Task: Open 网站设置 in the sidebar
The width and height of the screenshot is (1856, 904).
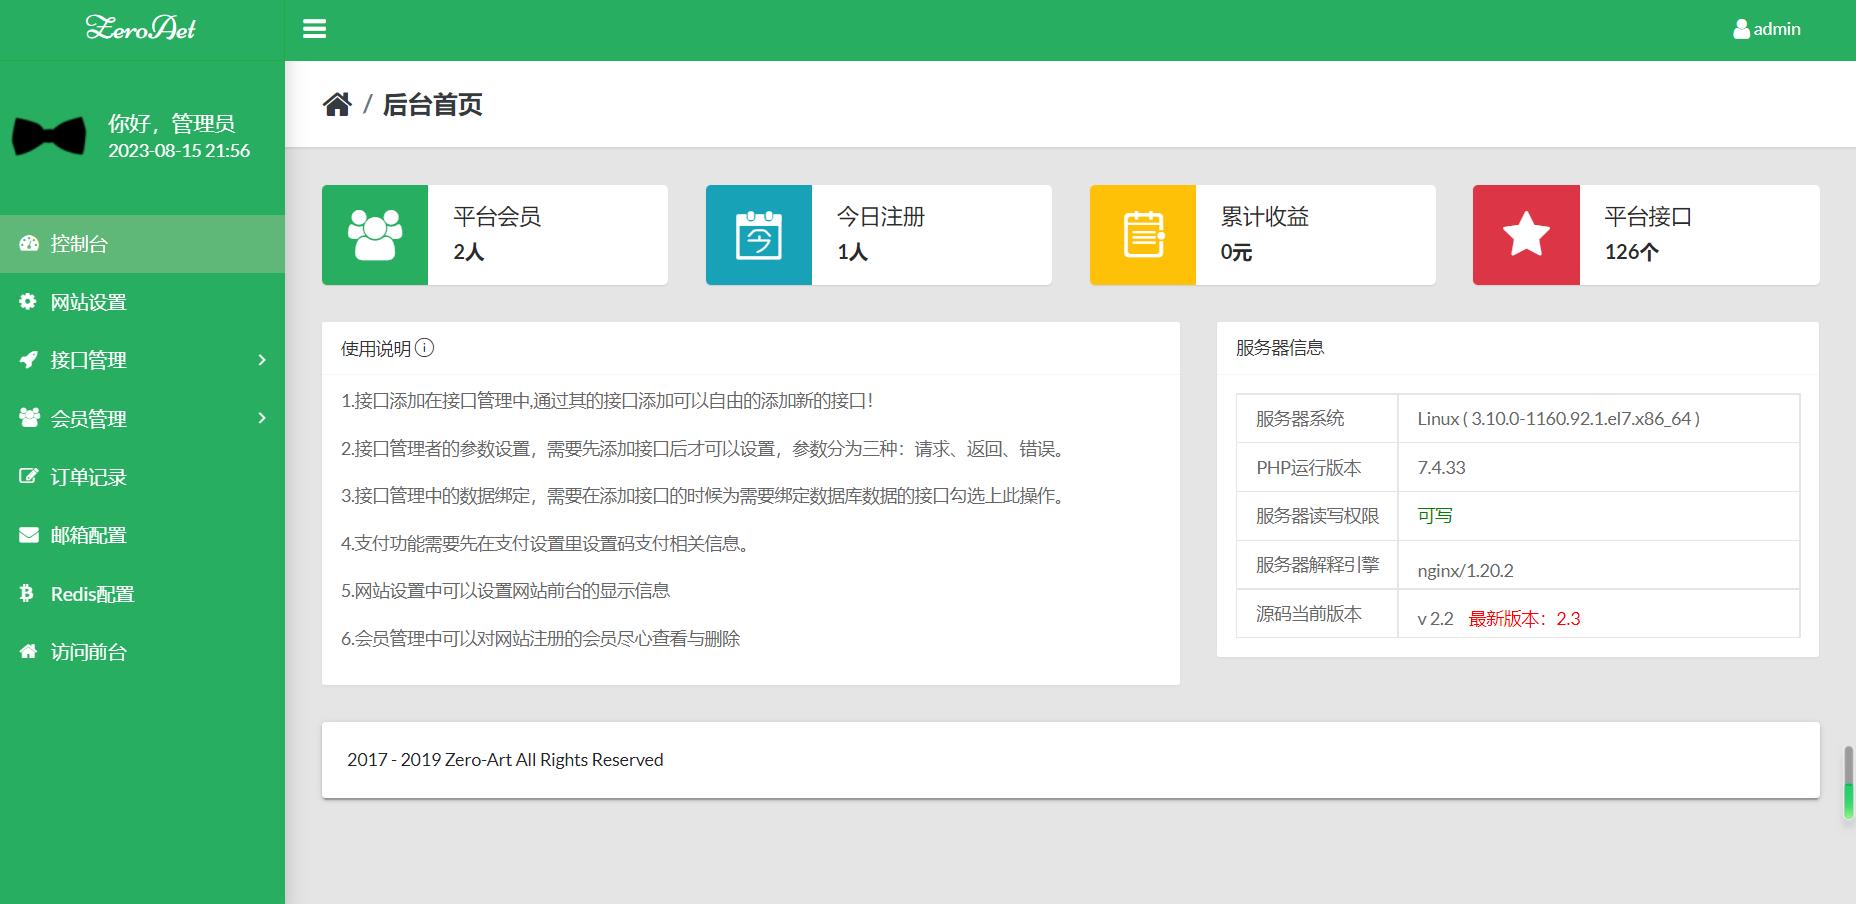Action: pos(142,302)
